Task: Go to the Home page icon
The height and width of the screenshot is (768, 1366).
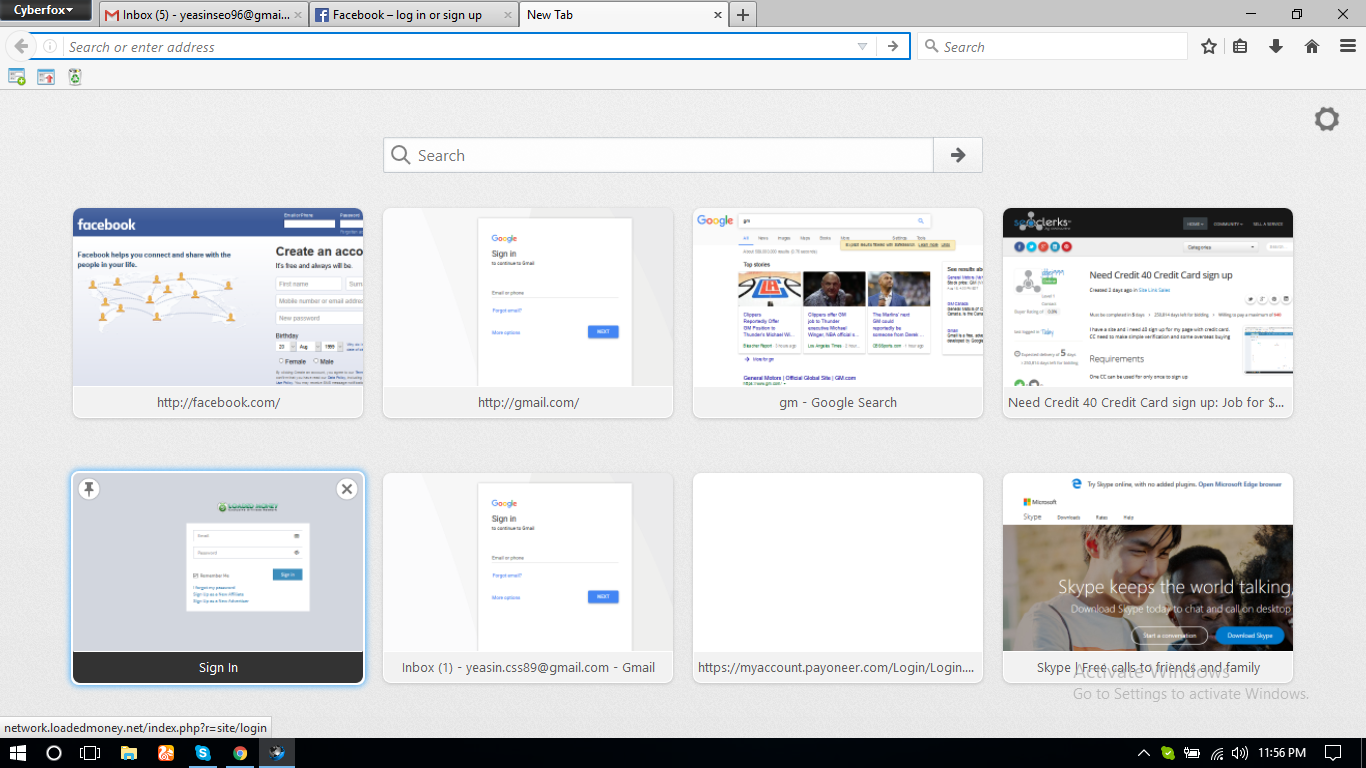Action: pyautogui.click(x=1312, y=47)
